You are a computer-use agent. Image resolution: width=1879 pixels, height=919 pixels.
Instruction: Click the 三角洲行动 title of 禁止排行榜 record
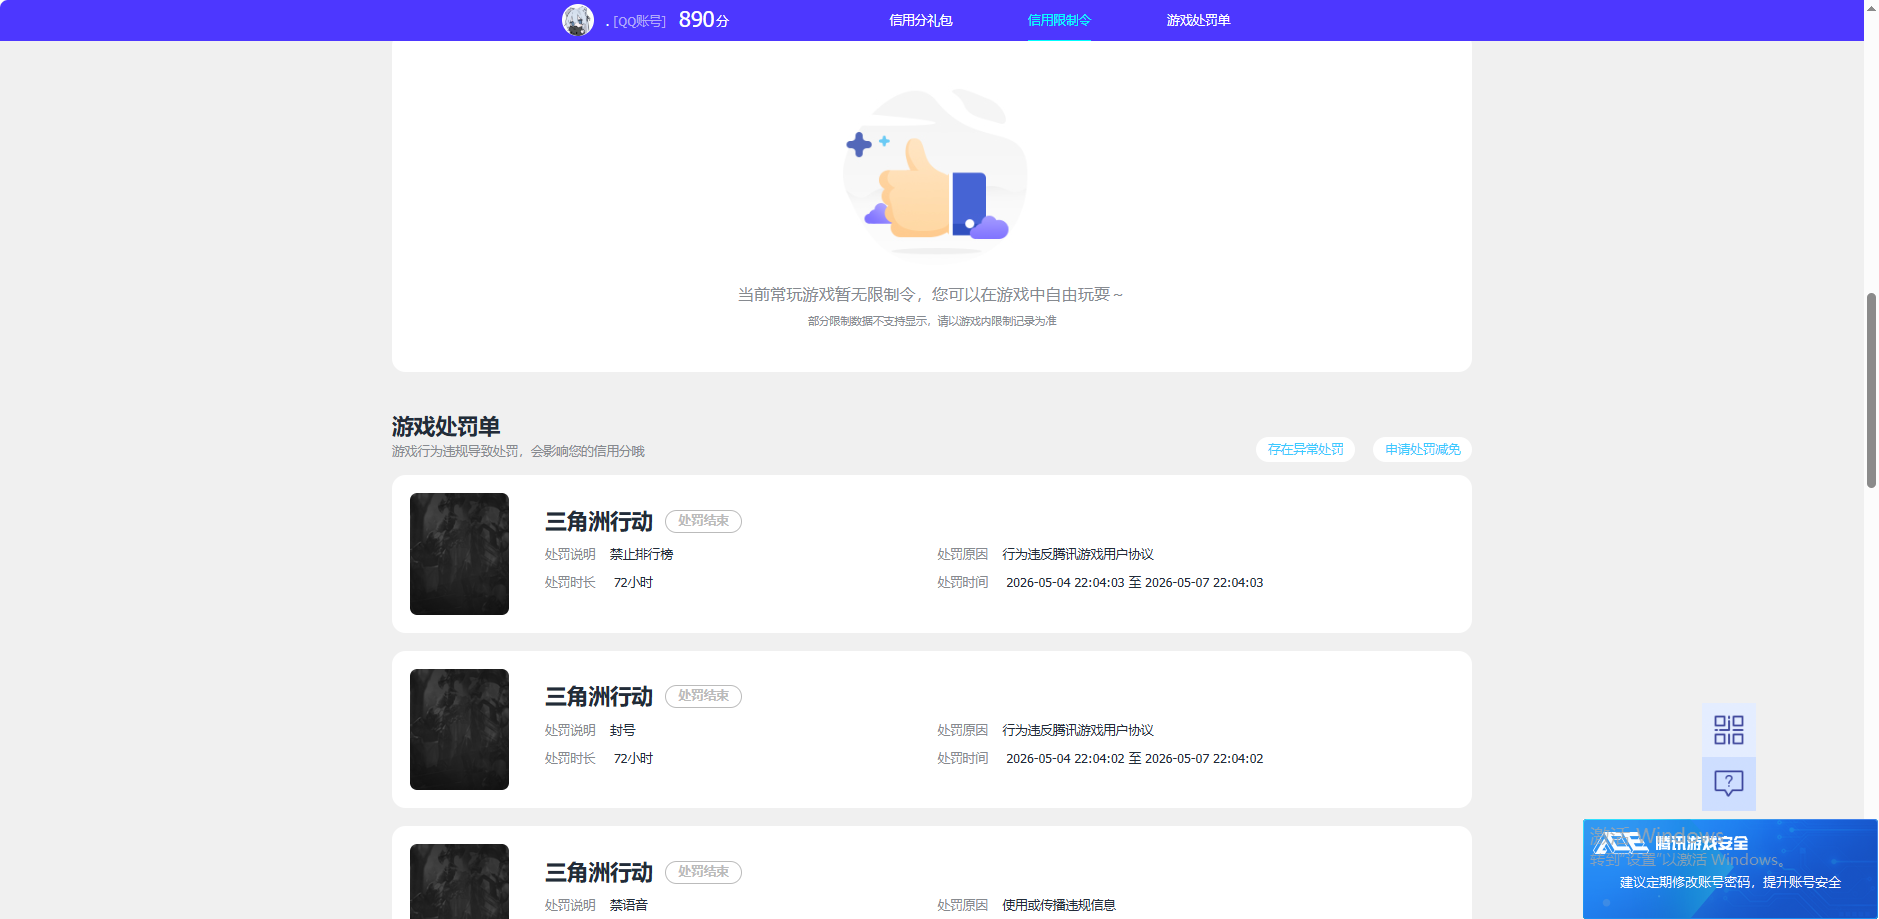[x=598, y=521]
